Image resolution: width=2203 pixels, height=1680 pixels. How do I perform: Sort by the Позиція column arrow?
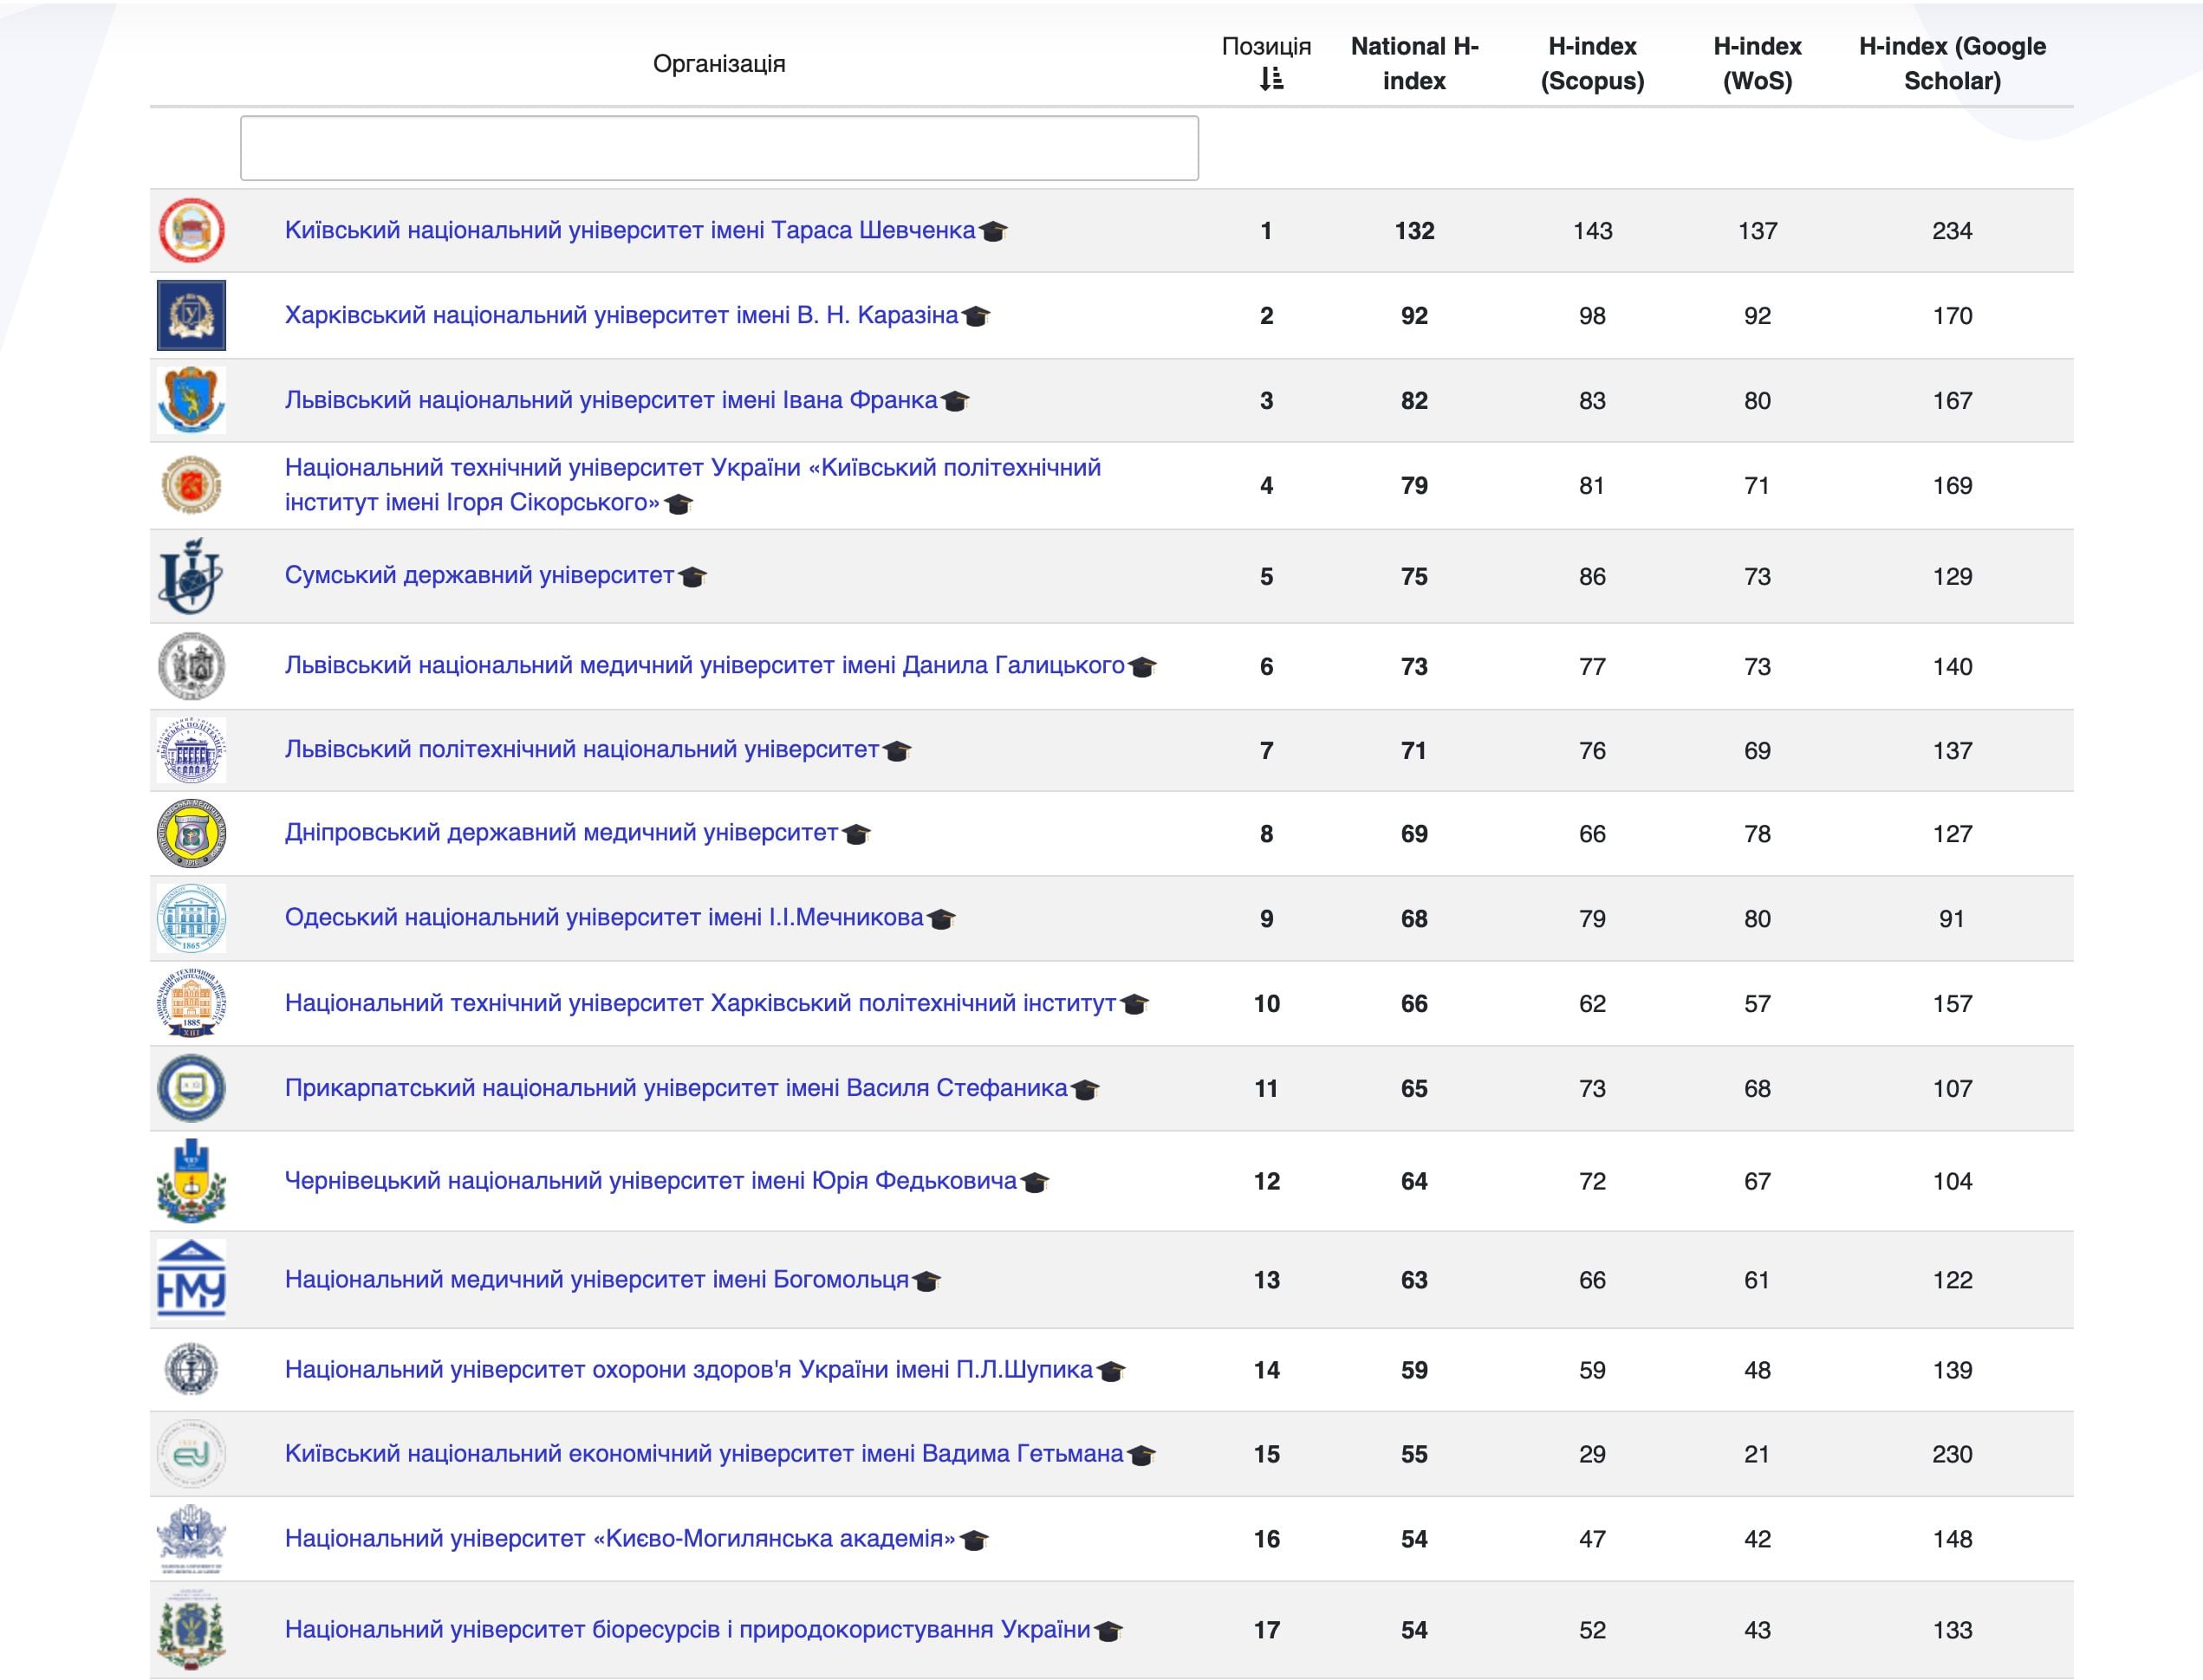pos(1270,79)
